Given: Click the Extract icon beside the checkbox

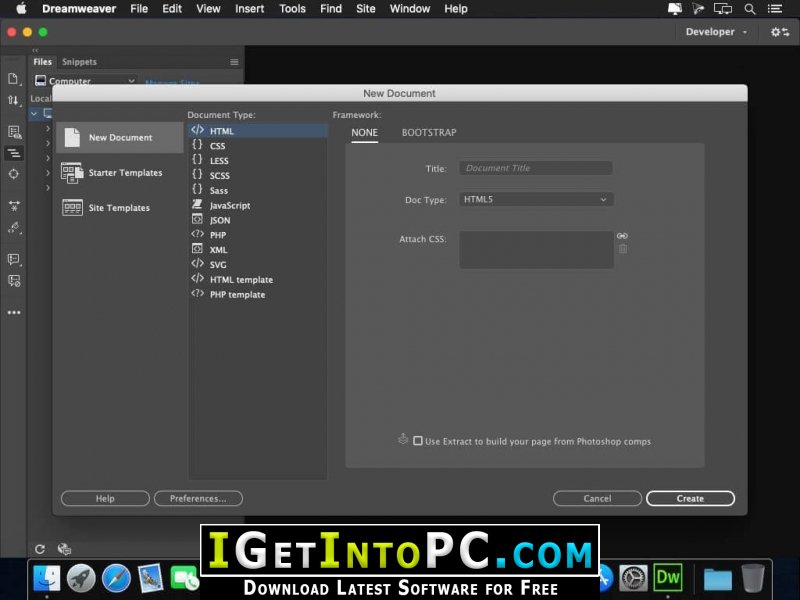Looking at the screenshot, I should tap(403, 439).
